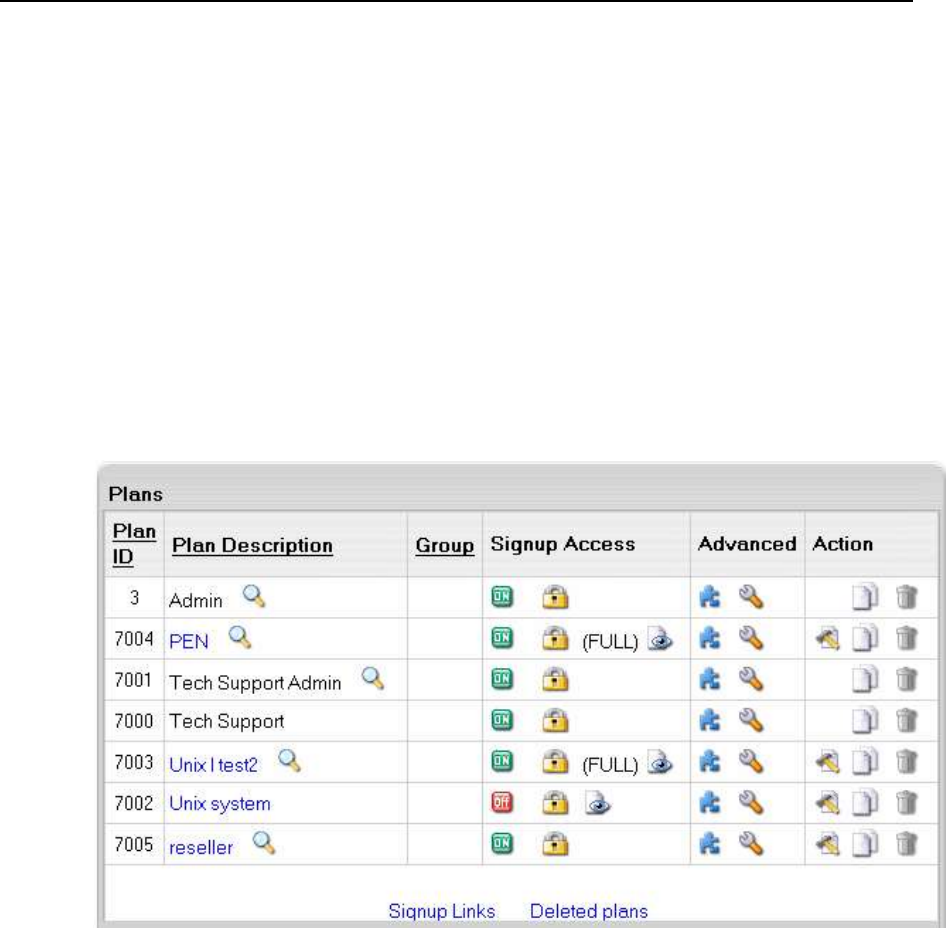Copy the Tech Support Admin plan

click(x=865, y=679)
